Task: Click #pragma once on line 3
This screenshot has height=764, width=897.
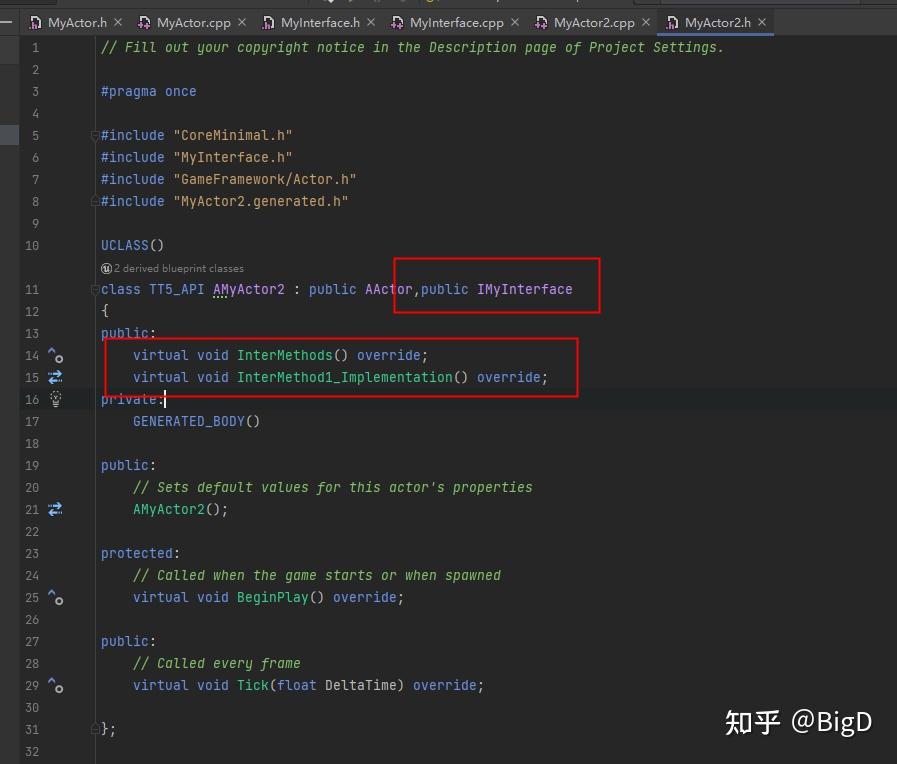Action: 149,91
